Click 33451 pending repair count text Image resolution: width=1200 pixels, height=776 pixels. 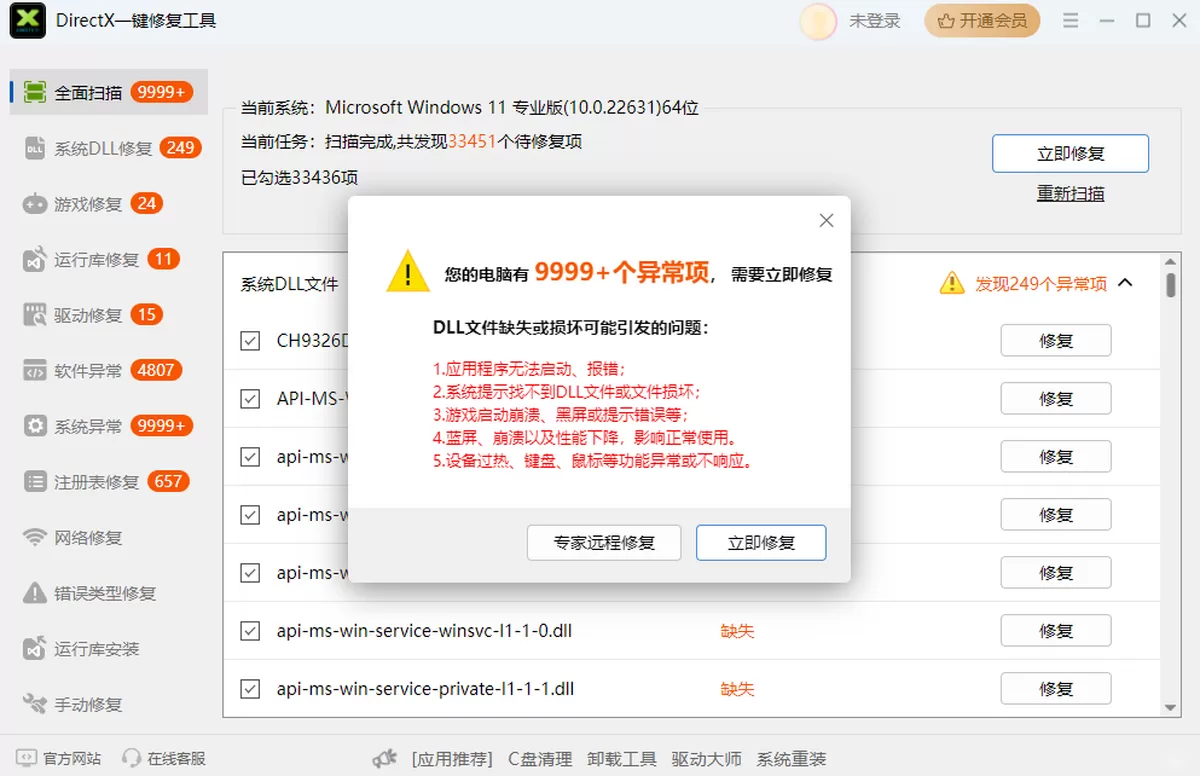(x=472, y=142)
